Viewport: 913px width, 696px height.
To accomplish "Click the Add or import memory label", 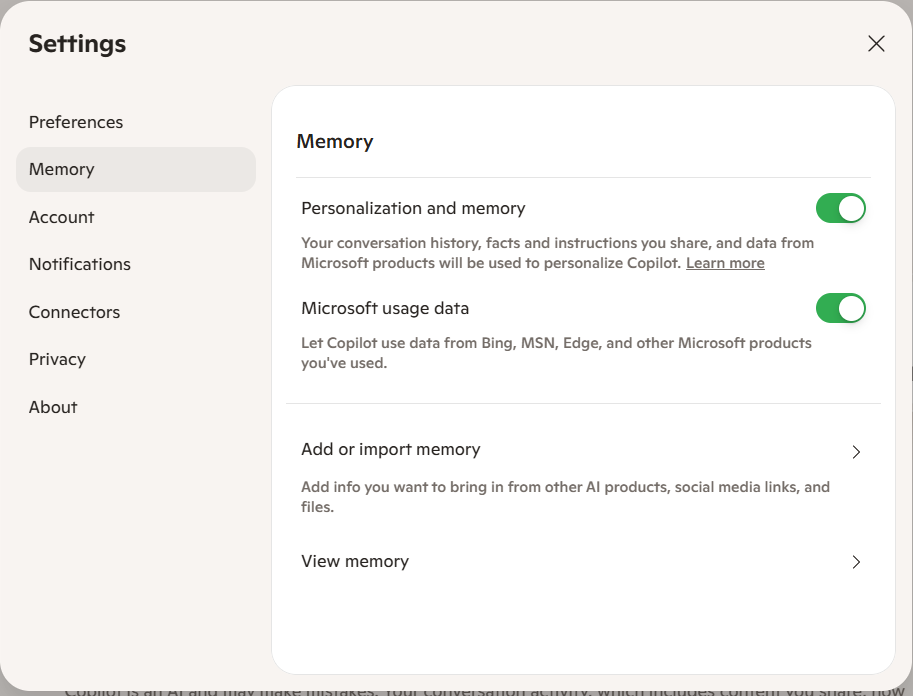I will tap(391, 450).
